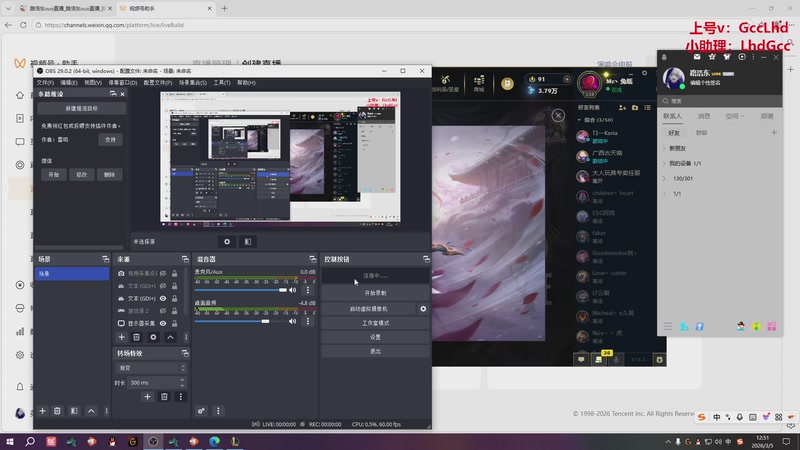Open the transition three-dot options menu

click(x=181, y=396)
